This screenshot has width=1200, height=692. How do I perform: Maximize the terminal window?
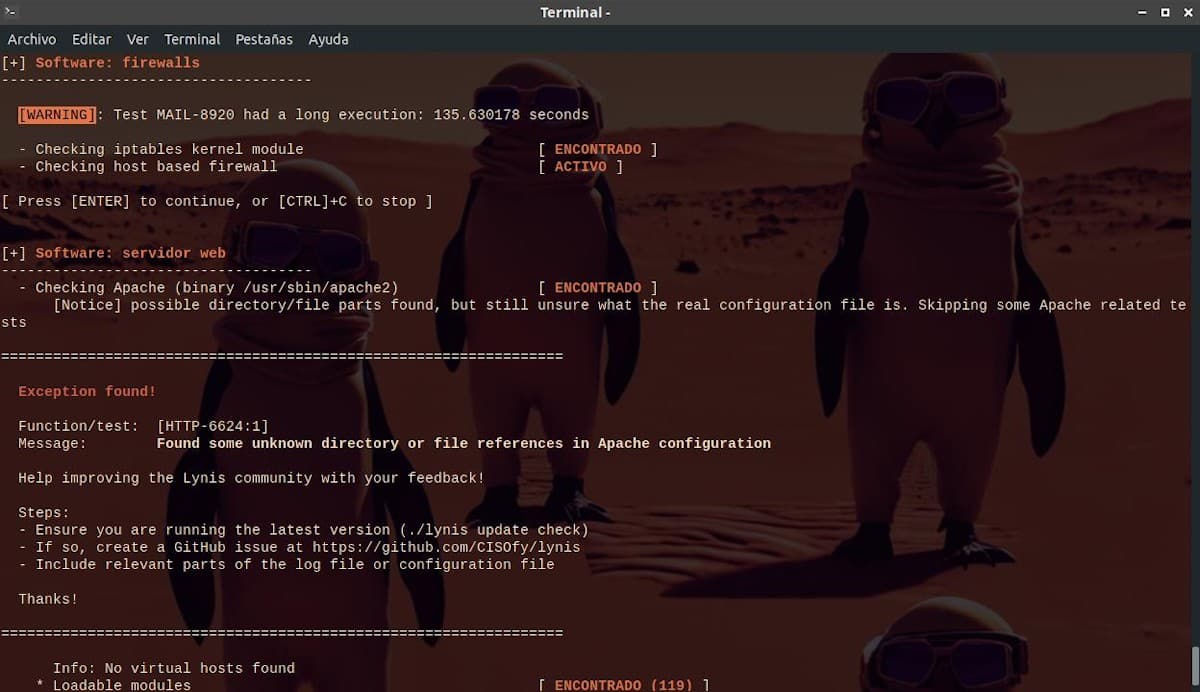coord(1164,12)
